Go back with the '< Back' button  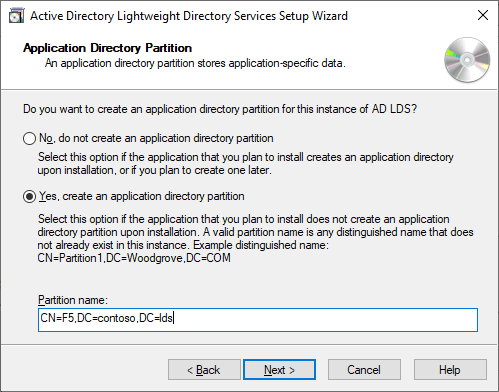204,369
